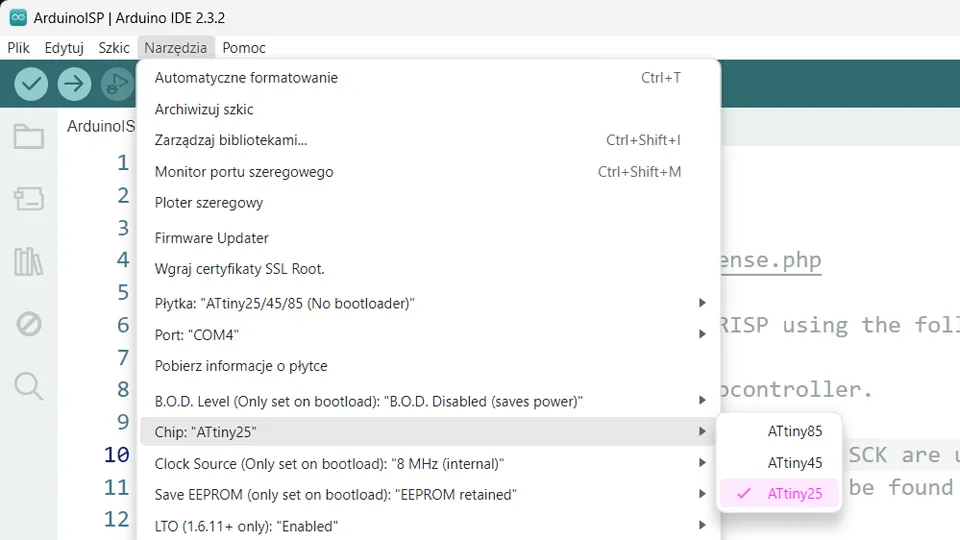The height and width of the screenshot is (540, 960).
Task: Click the Upload arrow icon
Action: [x=74, y=84]
